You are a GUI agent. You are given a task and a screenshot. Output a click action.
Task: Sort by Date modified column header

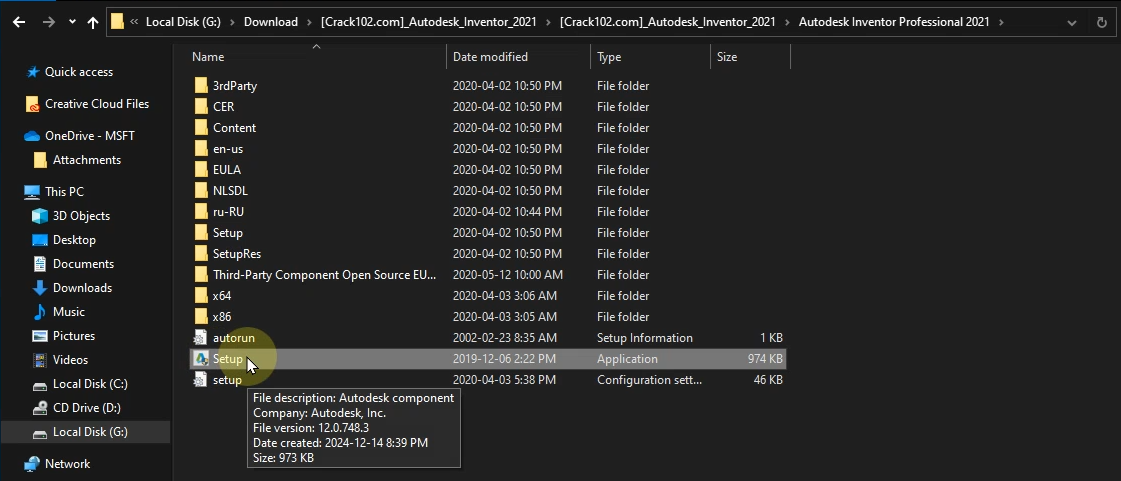click(490, 57)
